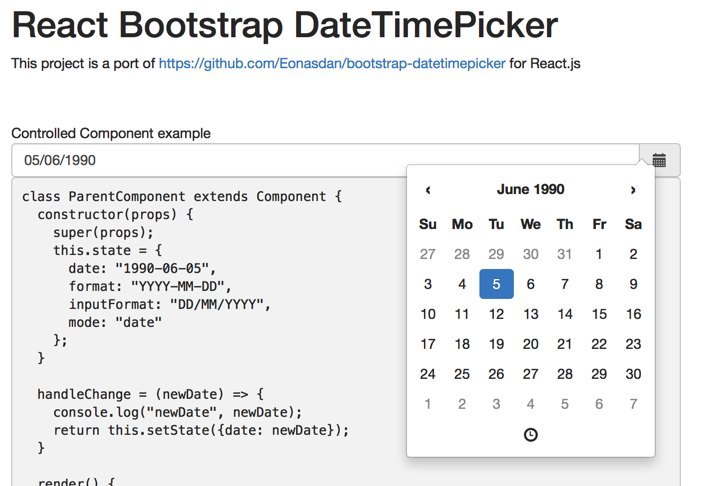Select June 9 on the calendar

coord(633,284)
